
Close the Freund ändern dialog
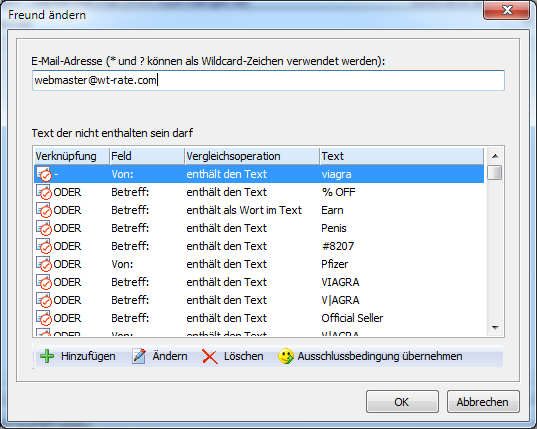click(507, 10)
